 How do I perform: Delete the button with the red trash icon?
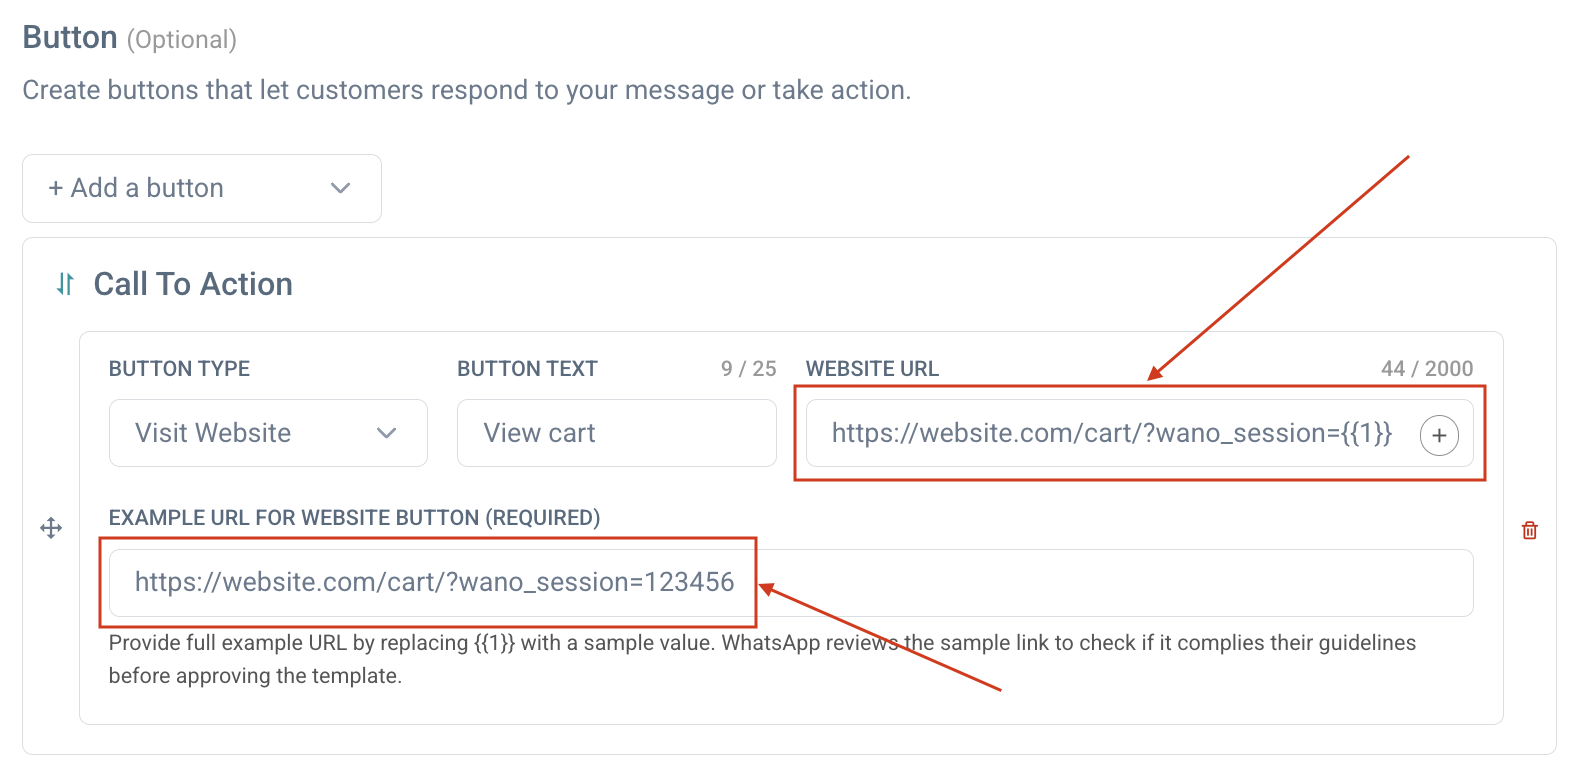[1529, 530]
